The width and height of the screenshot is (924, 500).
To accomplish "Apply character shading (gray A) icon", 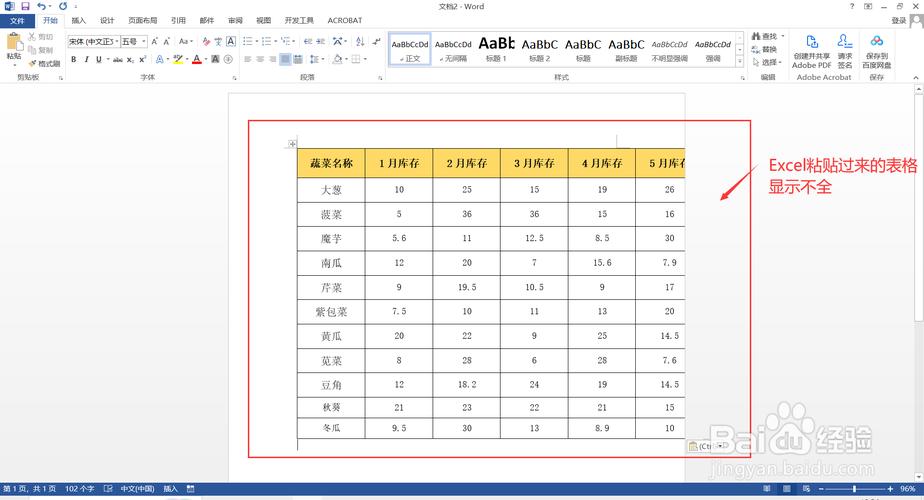I will [x=215, y=60].
